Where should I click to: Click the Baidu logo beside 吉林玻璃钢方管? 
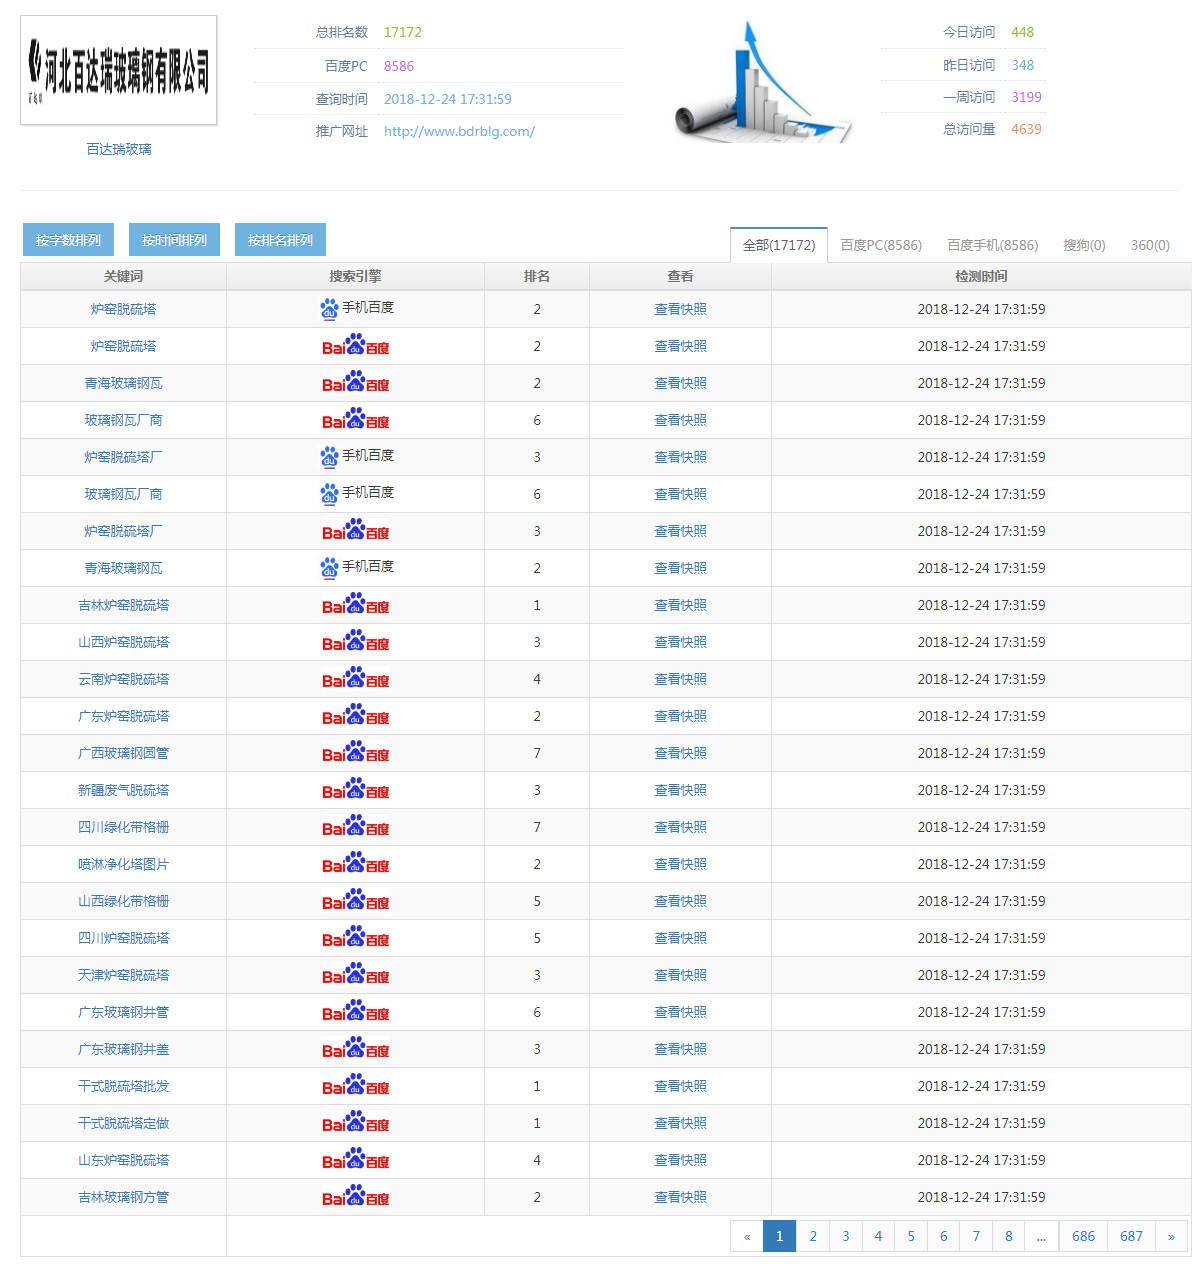click(x=355, y=1197)
